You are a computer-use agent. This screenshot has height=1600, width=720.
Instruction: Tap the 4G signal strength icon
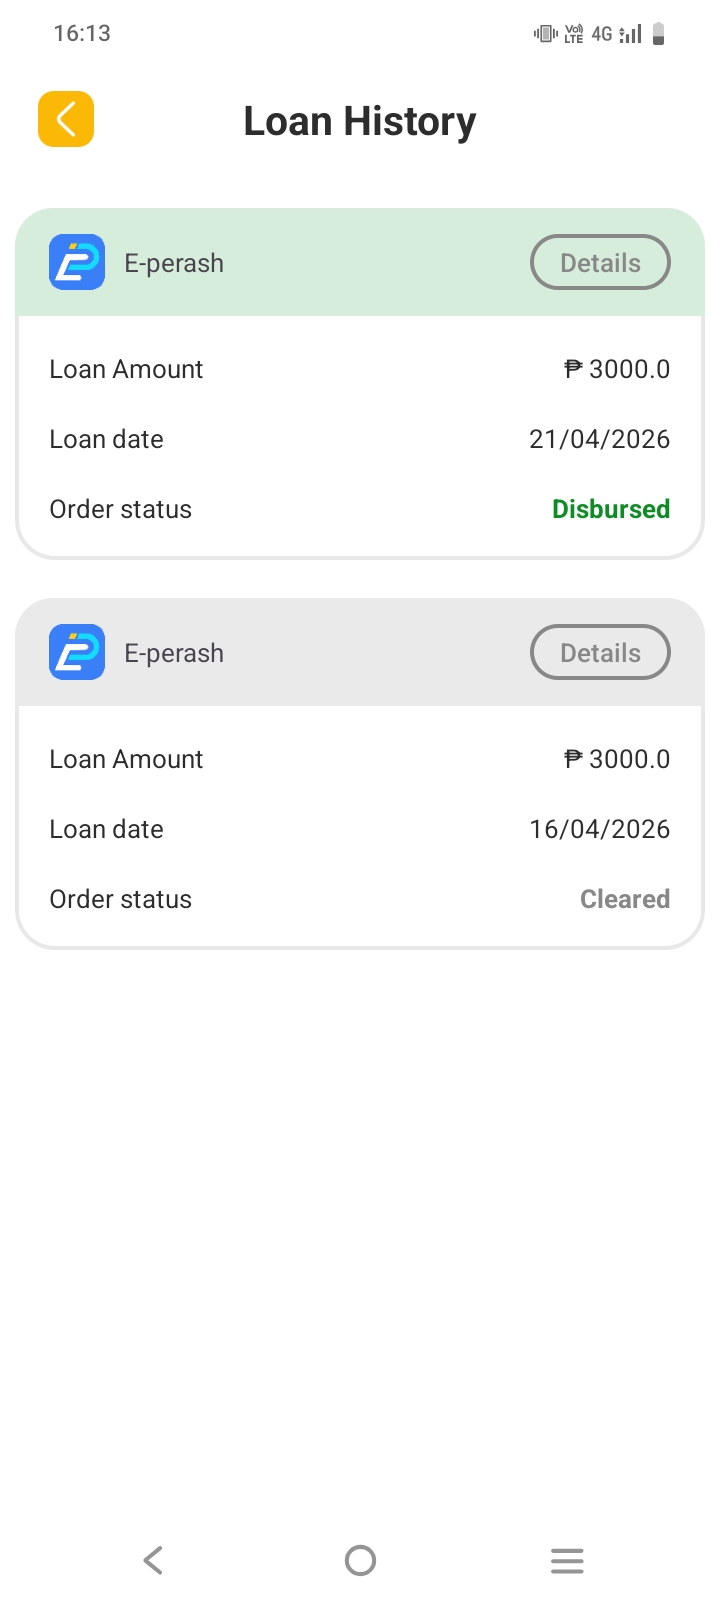pyautogui.click(x=630, y=34)
